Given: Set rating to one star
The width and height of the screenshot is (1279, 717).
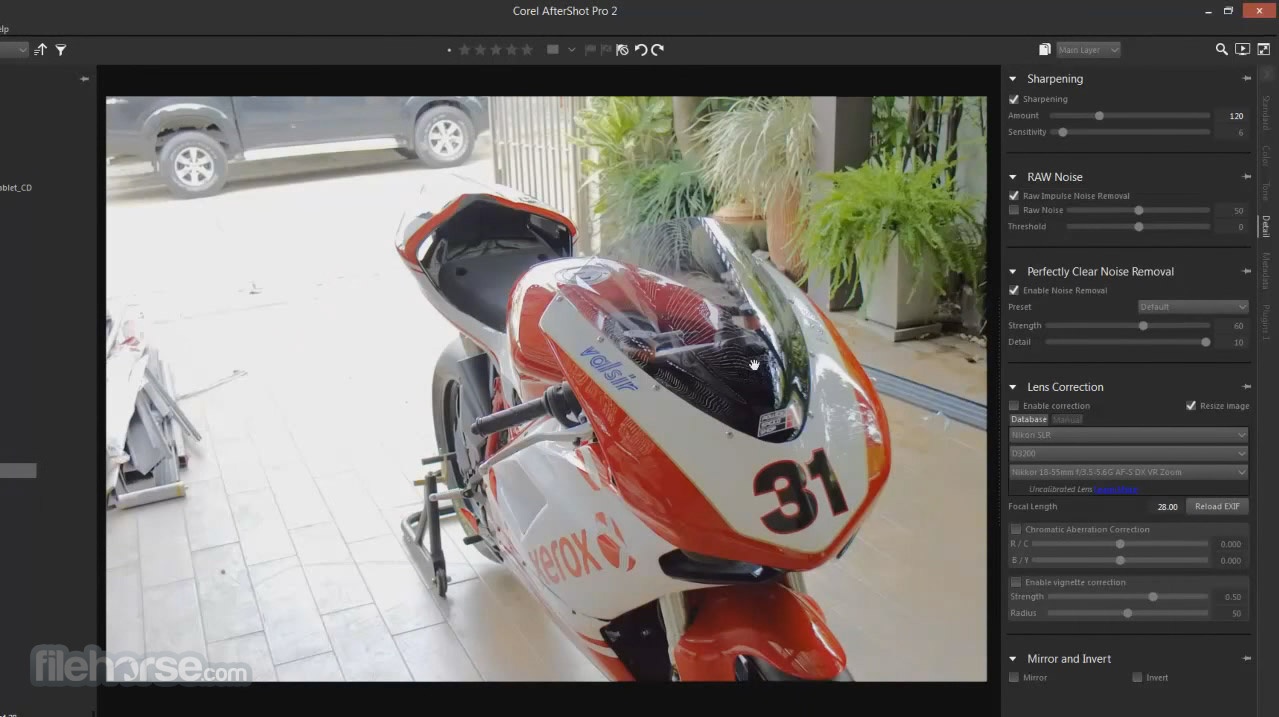Looking at the screenshot, I should click(465, 49).
